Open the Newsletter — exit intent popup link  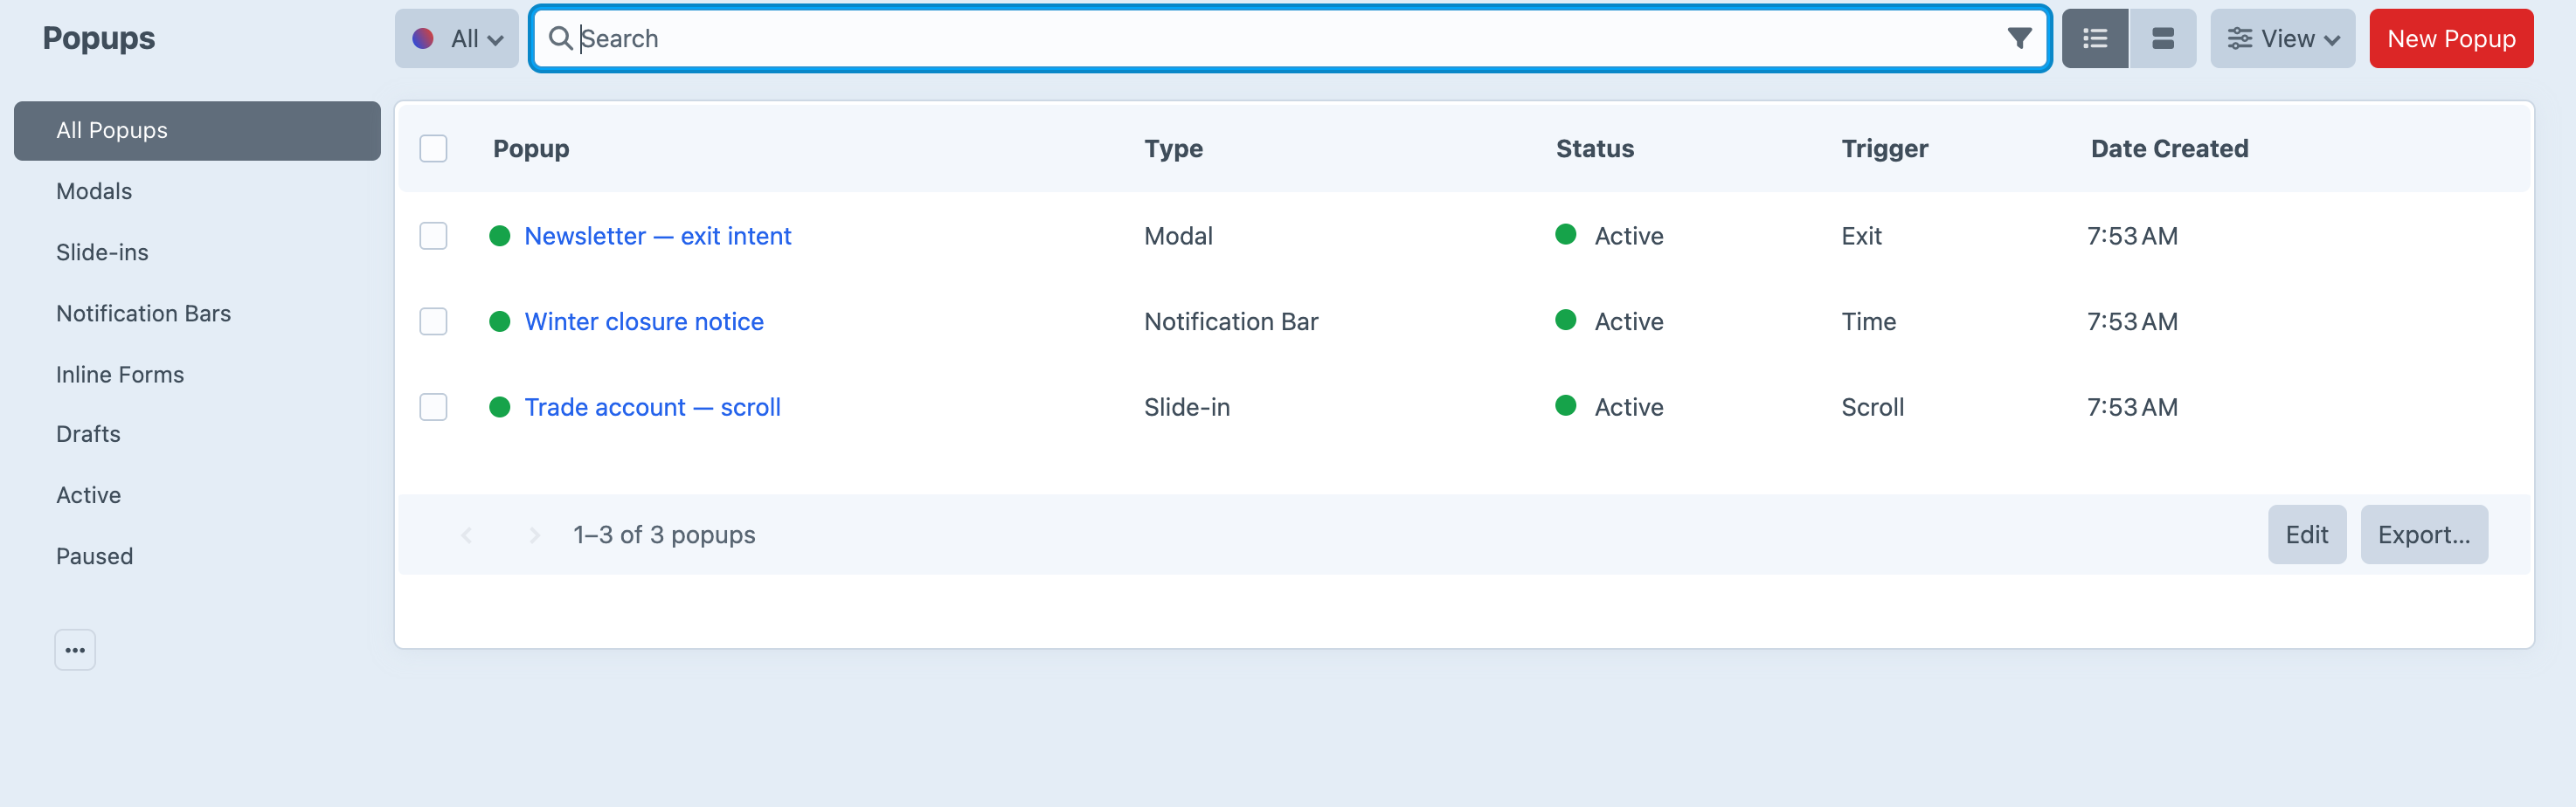(658, 236)
